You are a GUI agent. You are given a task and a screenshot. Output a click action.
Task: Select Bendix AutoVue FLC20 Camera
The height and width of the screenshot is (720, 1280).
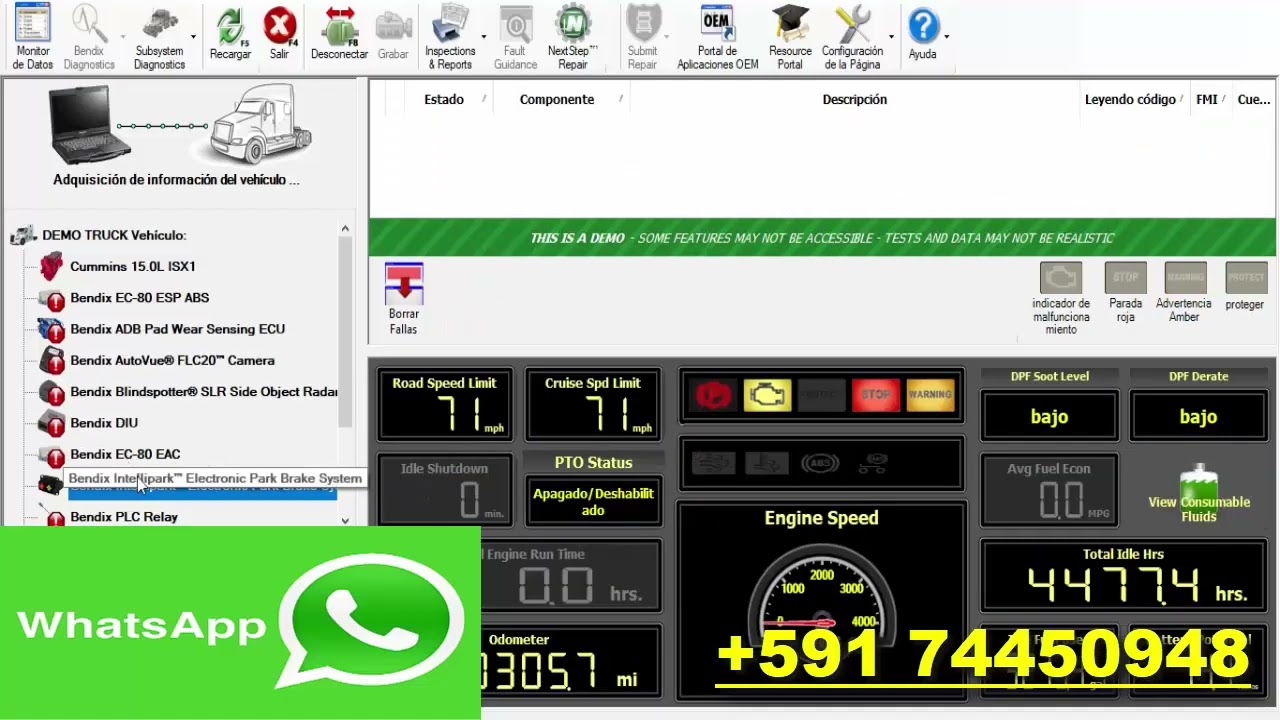(172, 360)
